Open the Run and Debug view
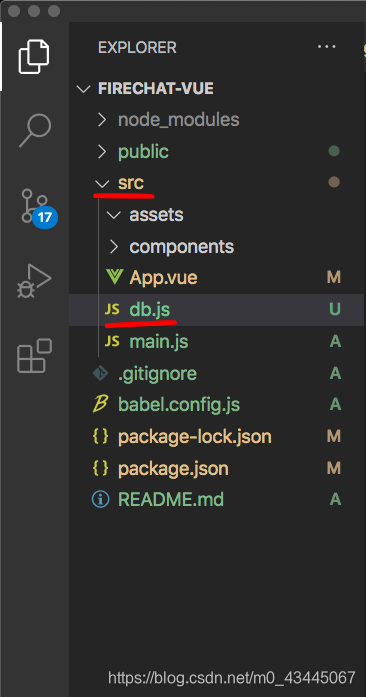366x697 pixels. 34,281
